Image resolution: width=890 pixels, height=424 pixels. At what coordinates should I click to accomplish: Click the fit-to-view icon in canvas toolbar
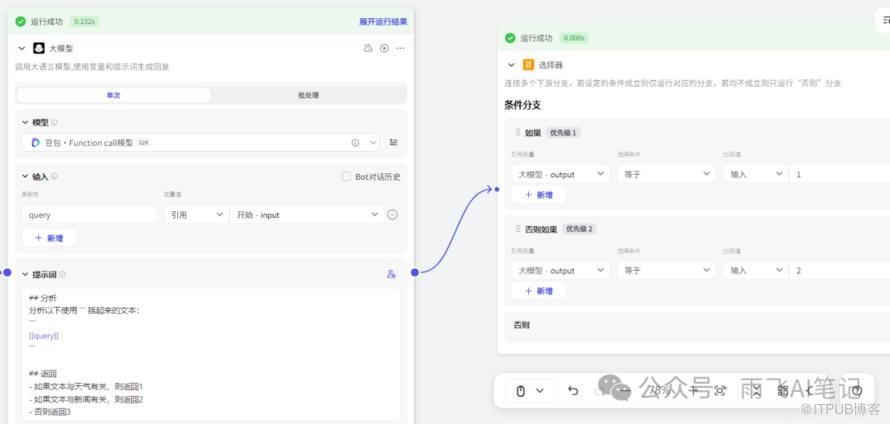click(720, 391)
